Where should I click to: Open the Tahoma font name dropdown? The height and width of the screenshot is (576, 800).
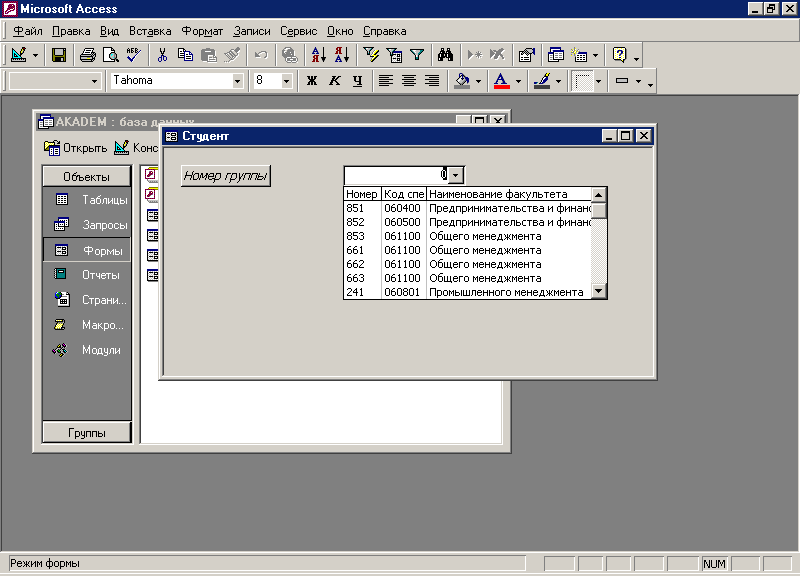point(237,81)
